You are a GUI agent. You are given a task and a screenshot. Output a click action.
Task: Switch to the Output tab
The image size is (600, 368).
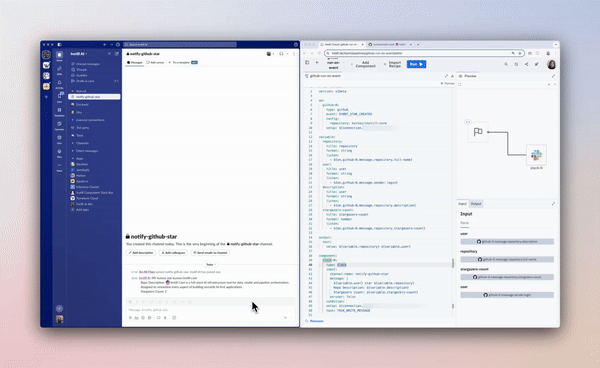[x=476, y=204]
